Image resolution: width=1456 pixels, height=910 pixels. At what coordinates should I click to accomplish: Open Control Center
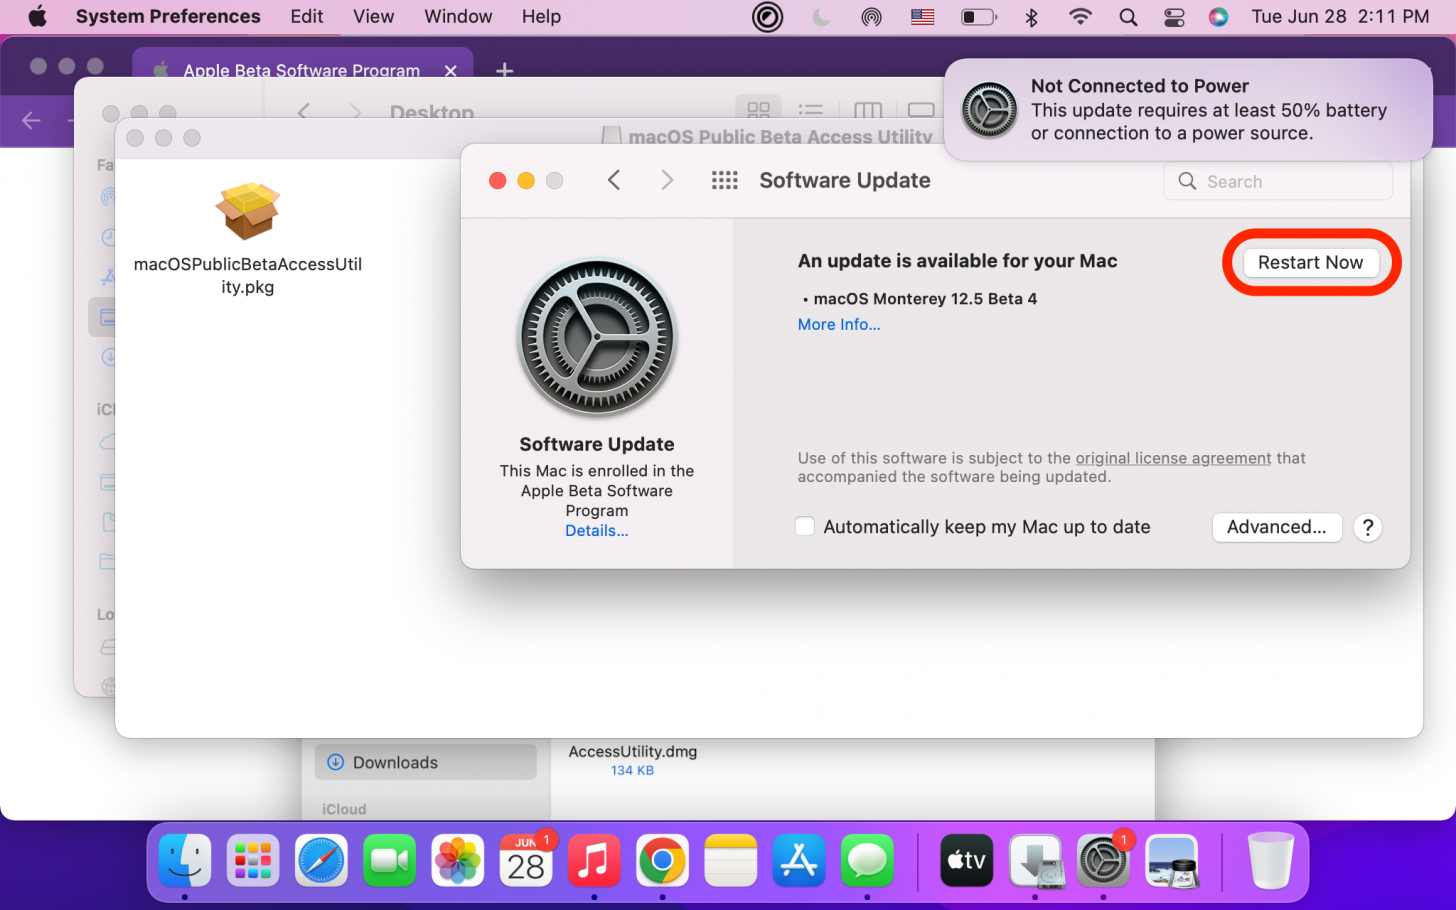coord(1174,17)
